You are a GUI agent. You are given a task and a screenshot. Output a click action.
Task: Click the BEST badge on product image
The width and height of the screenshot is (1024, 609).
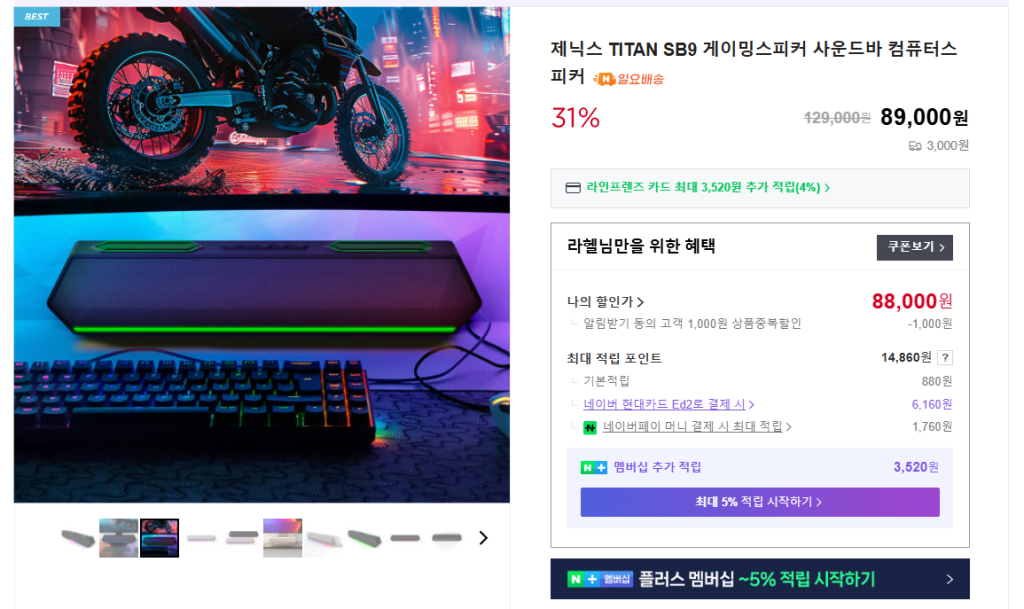tap(37, 16)
